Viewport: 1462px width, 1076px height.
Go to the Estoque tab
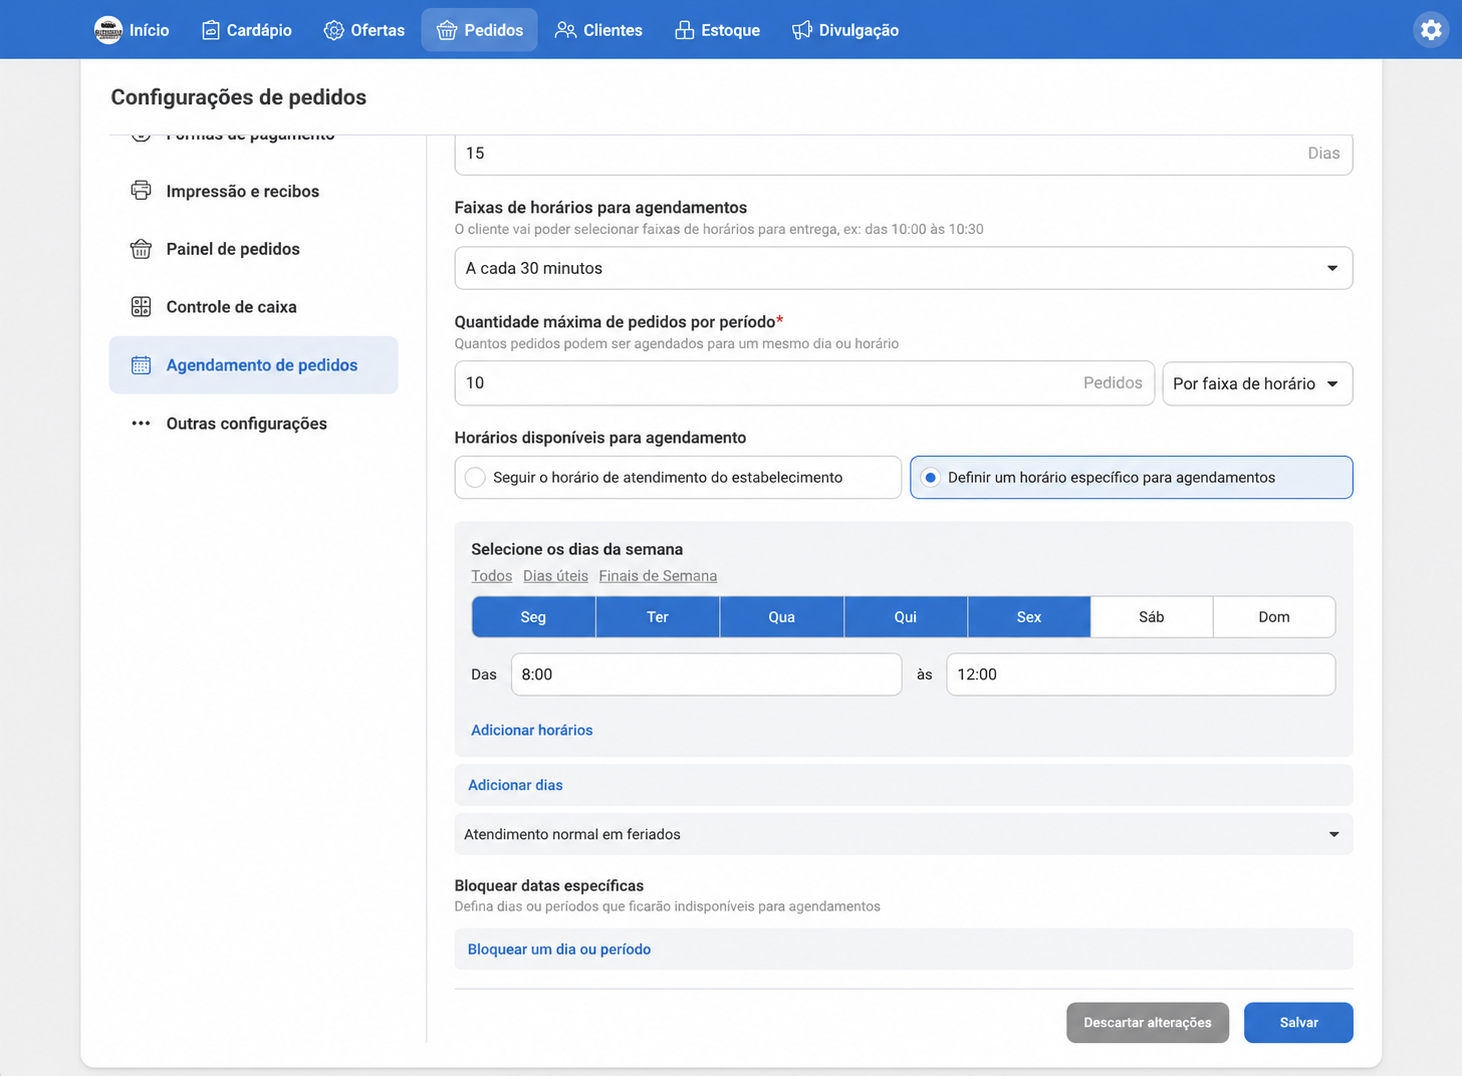pos(718,30)
